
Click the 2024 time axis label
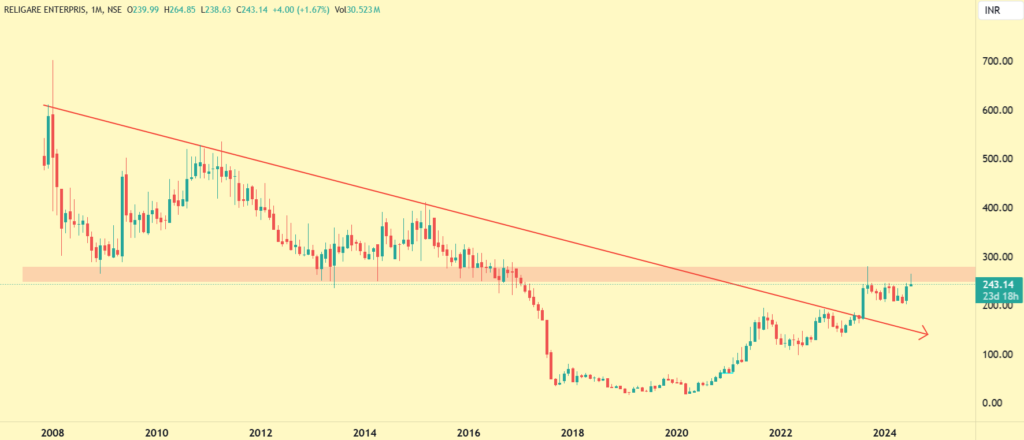[x=885, y=432]
